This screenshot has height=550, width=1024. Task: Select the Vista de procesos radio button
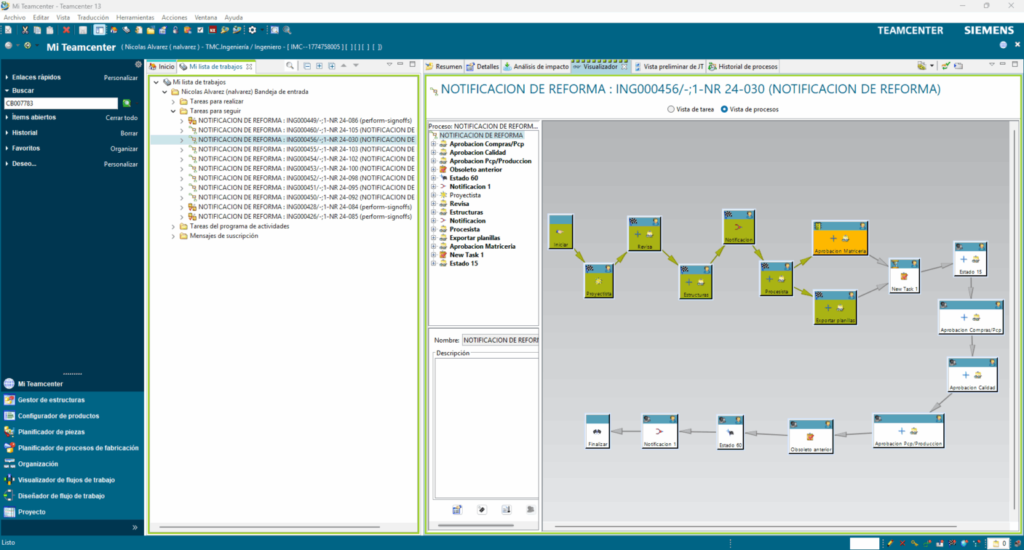pos(725,108)
